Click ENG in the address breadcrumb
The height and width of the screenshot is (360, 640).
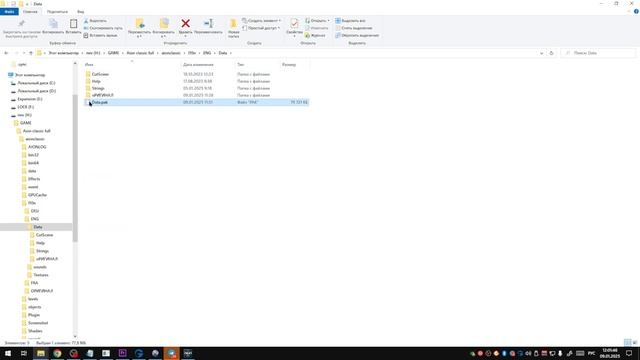[207, 53]
